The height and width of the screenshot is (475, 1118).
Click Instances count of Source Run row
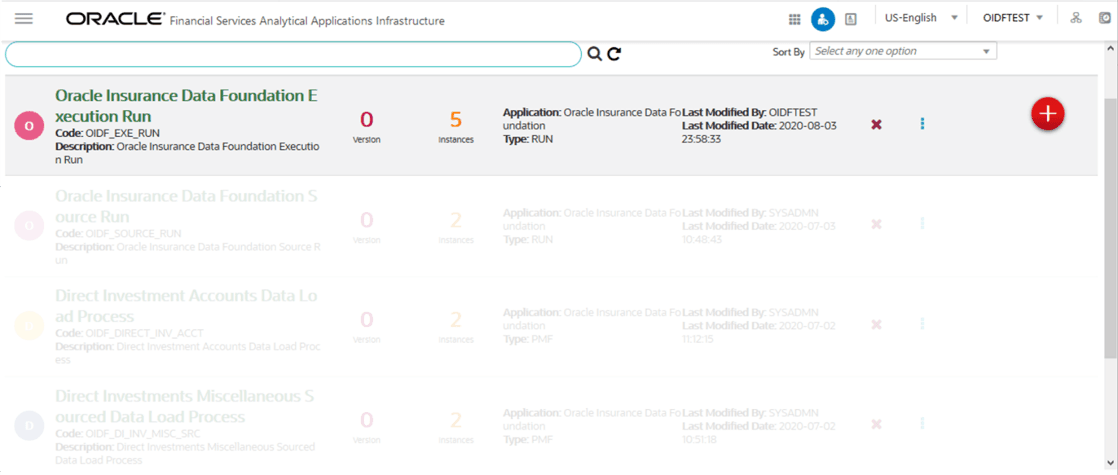[x=456, y=220]
